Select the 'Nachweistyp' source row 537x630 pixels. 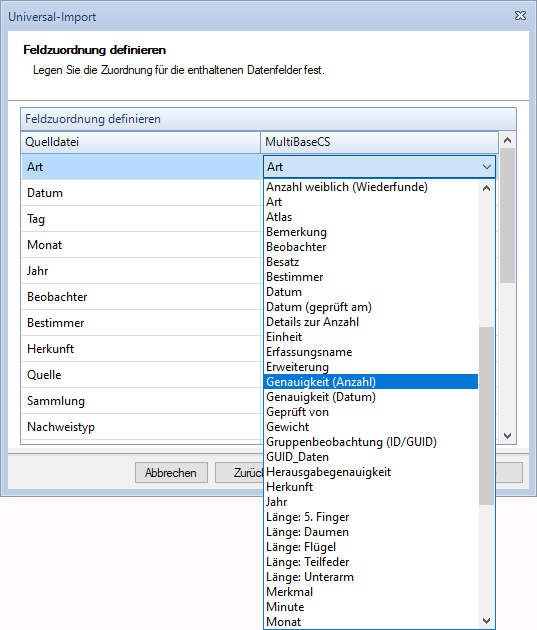tap(141, 427)
